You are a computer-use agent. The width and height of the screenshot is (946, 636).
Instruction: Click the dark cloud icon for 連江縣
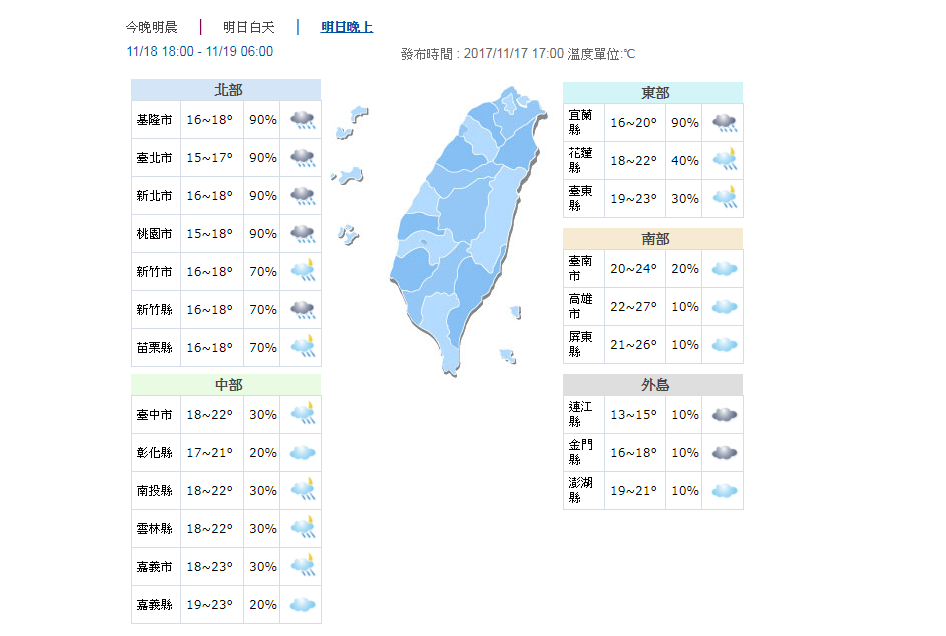click(724, 415)
